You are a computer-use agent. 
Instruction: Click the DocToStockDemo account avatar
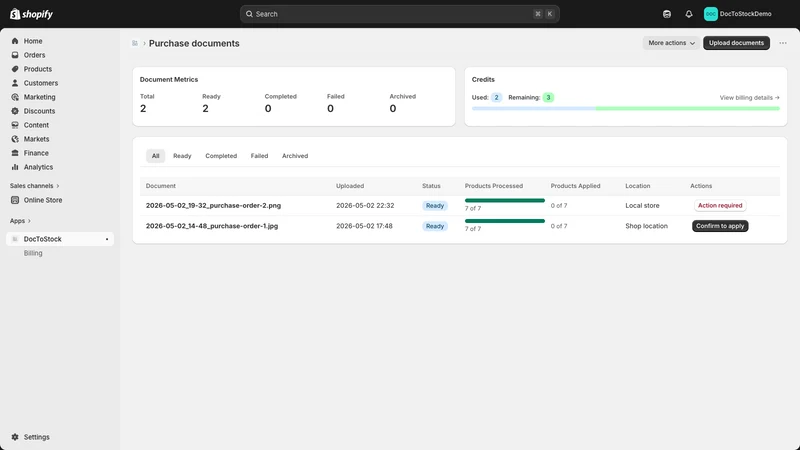click(x=711, y=14)
